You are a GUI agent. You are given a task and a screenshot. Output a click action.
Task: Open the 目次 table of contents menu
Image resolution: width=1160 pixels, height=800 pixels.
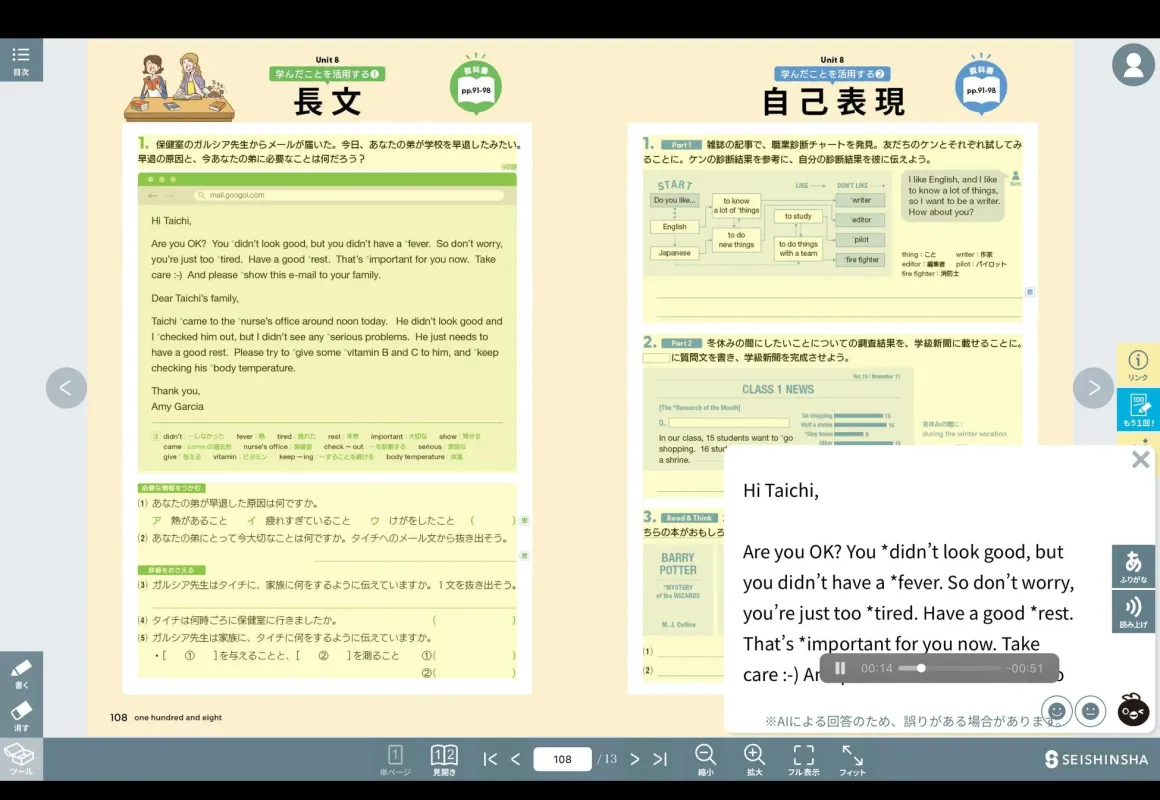[x=21, y=57]
